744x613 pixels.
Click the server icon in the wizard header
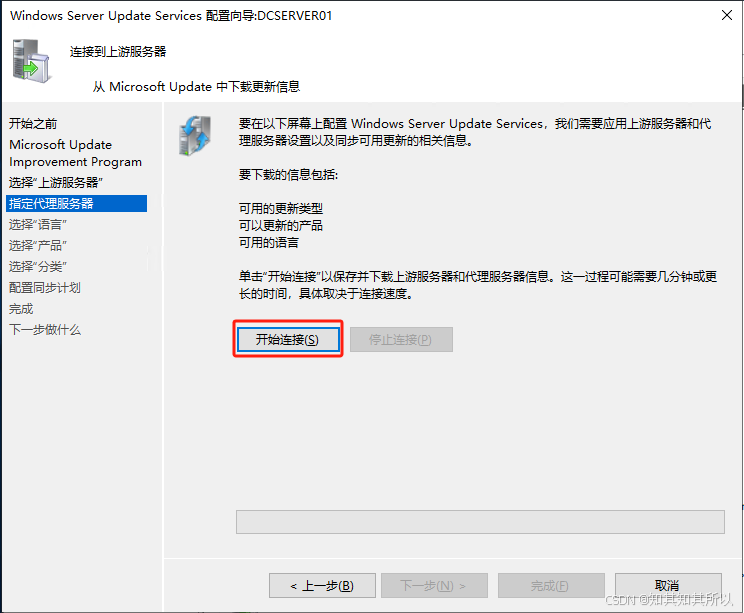[x=32, y=61]
